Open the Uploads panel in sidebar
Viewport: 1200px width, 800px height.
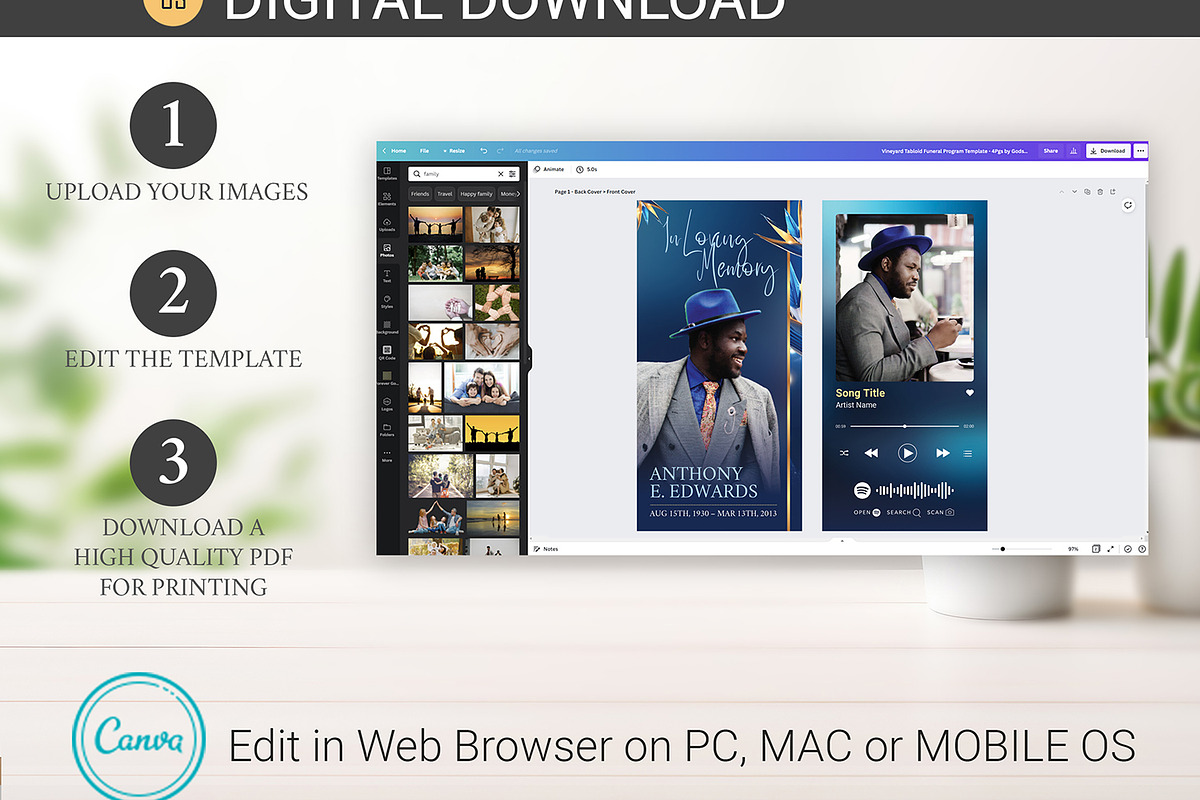click(x=387, y=224)
